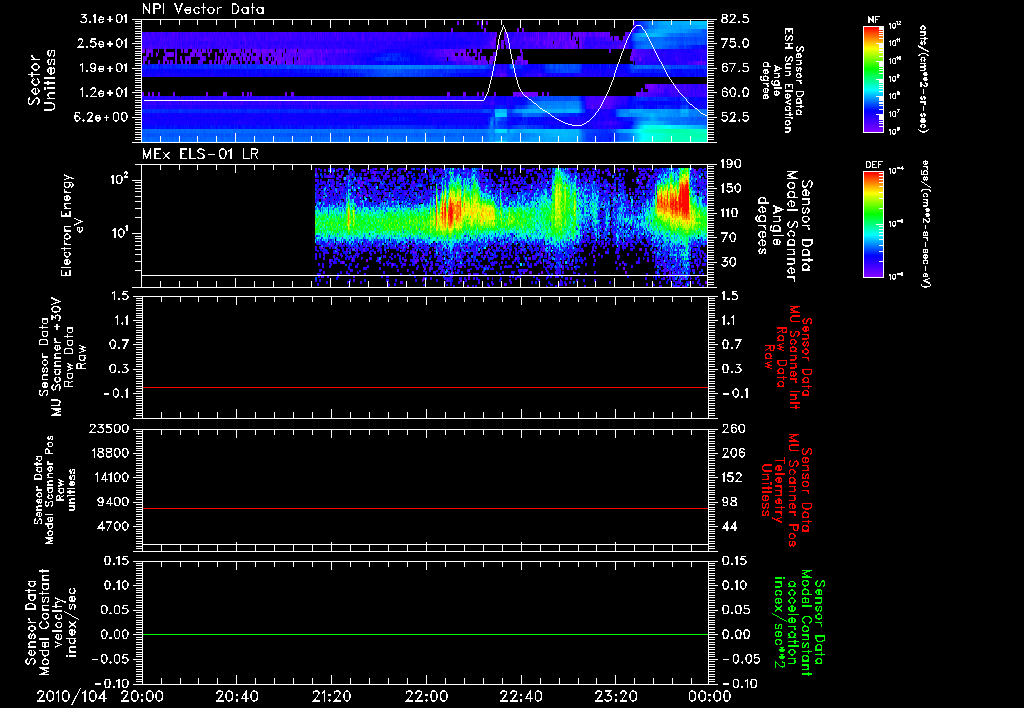The width and height of the screenshot is (1024, 708).
Task: Click the 00:00 time tick label
Action: [x=710, y=696]
